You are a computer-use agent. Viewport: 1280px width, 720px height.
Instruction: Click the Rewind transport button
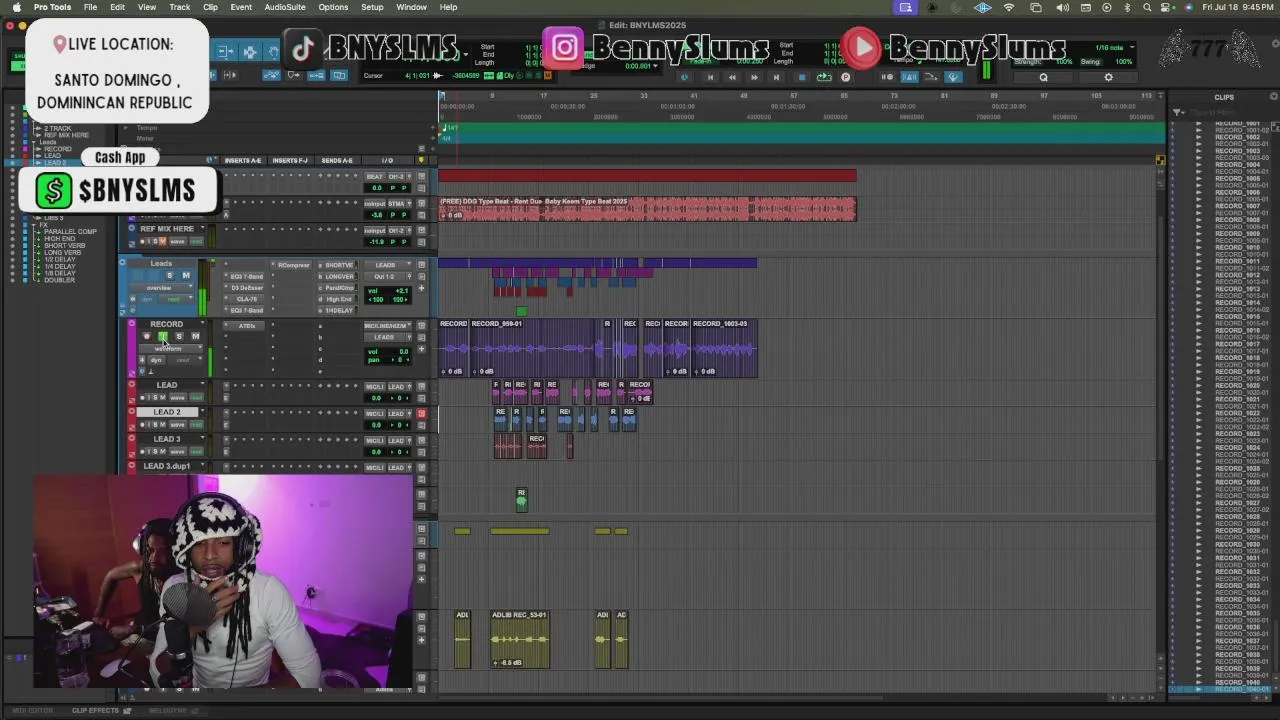click(x=732, y=77)
